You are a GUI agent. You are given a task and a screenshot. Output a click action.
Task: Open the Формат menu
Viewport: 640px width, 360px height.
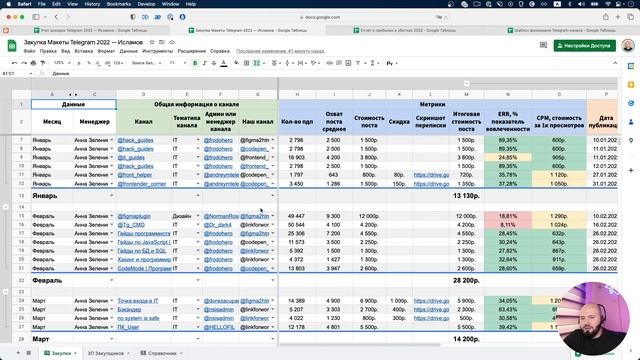click(106, 51)
